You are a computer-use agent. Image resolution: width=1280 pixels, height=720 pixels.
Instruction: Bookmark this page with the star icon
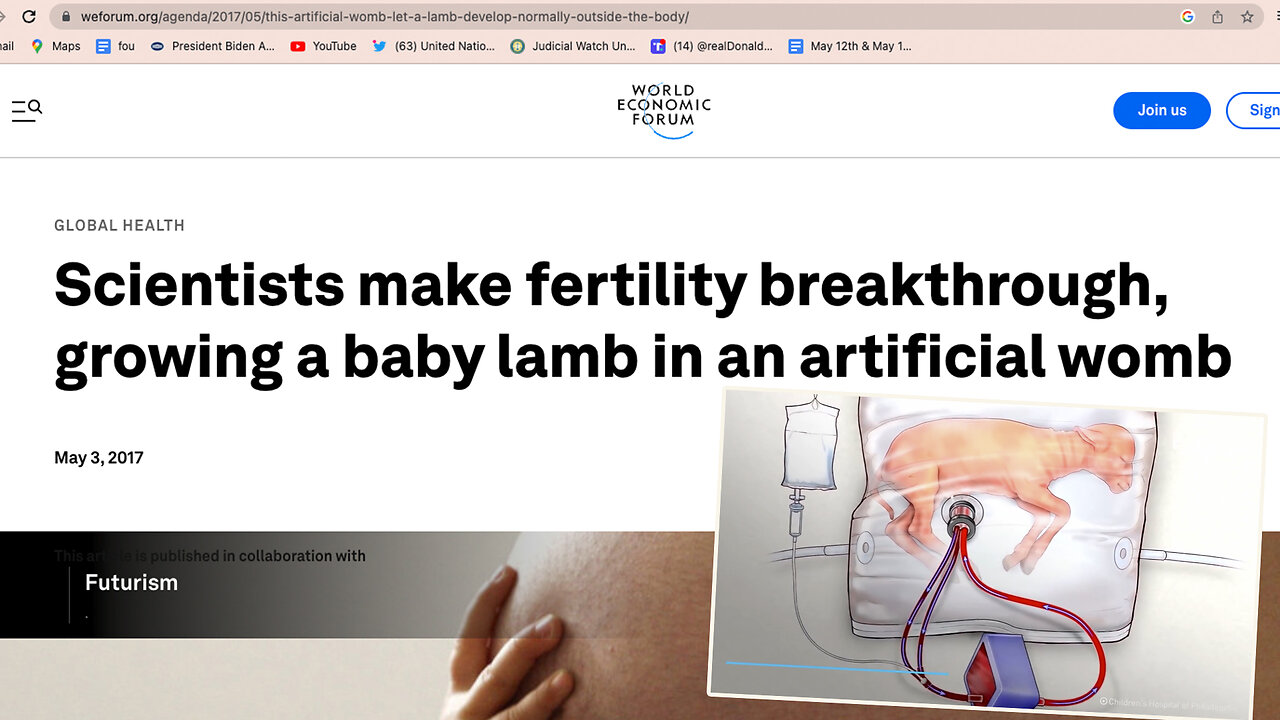click(x=1247, y=17)
